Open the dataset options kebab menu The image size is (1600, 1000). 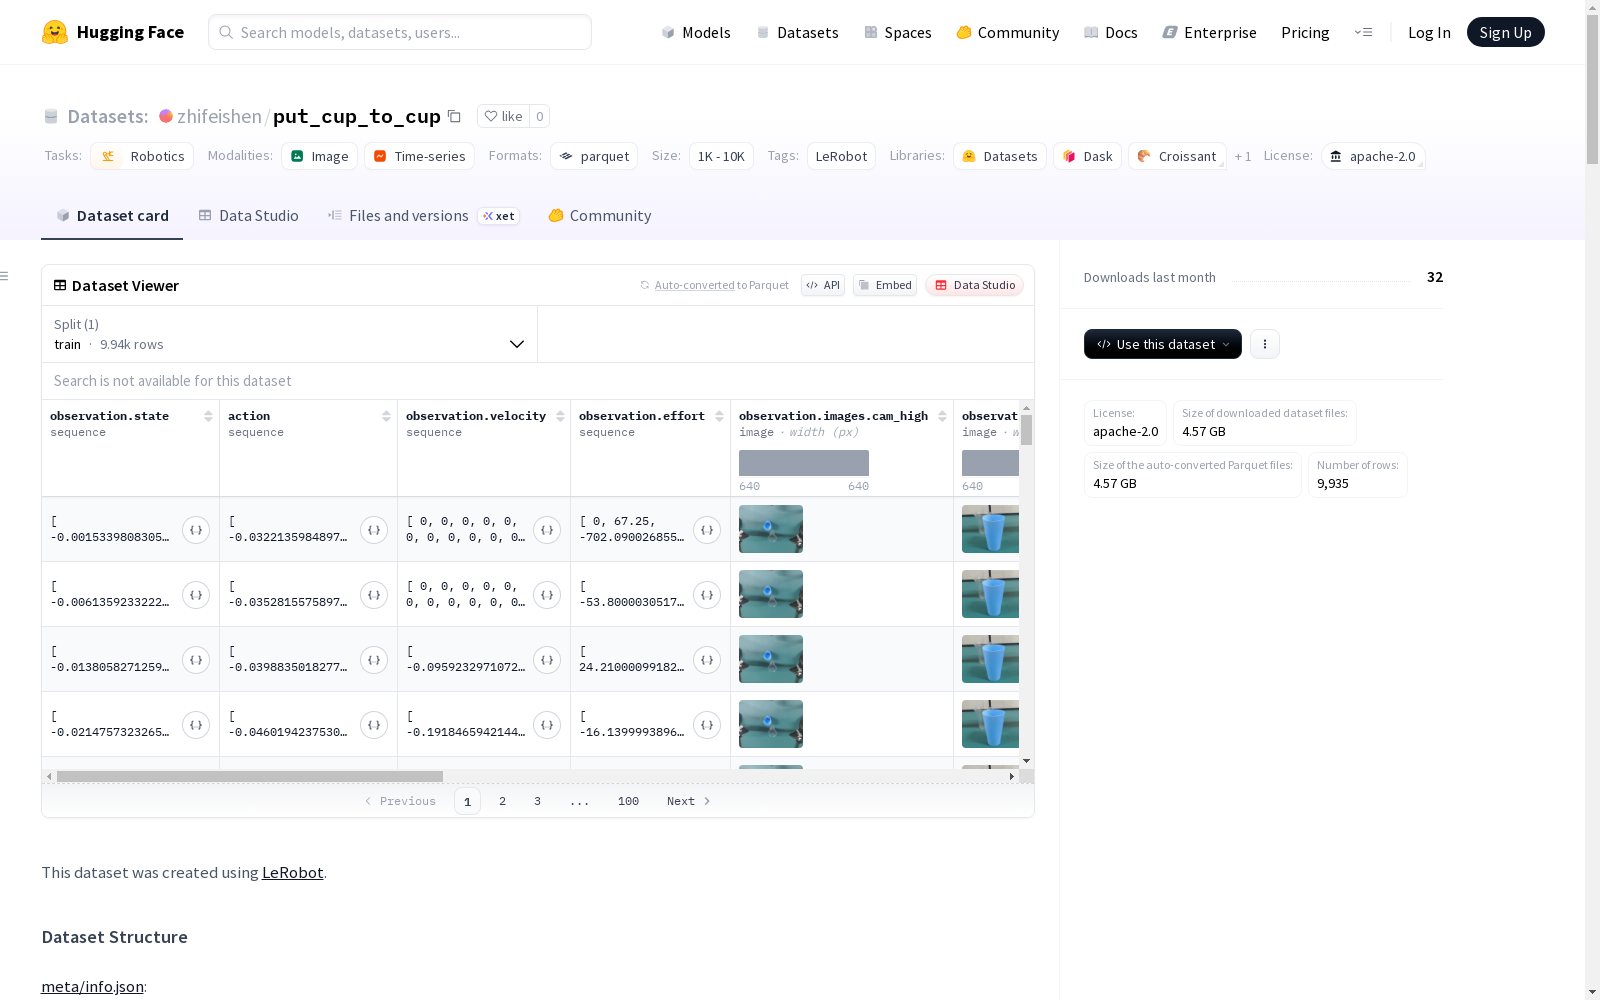1265,344
